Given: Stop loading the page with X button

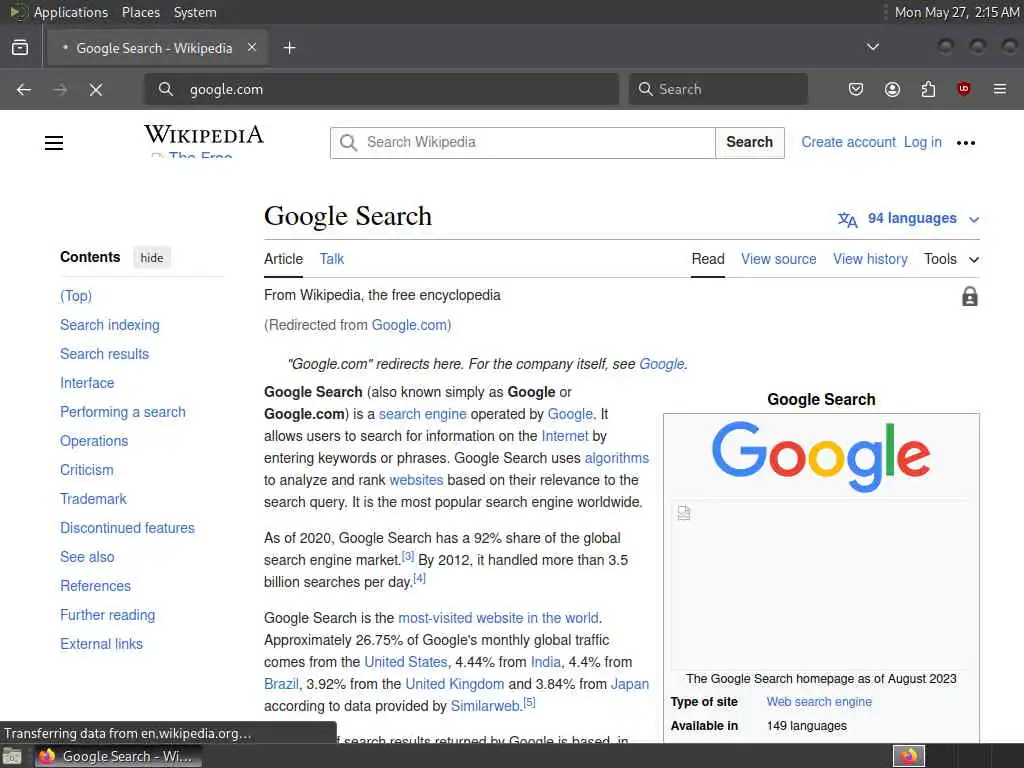Looking at the screenshot, I should [95, 89].
